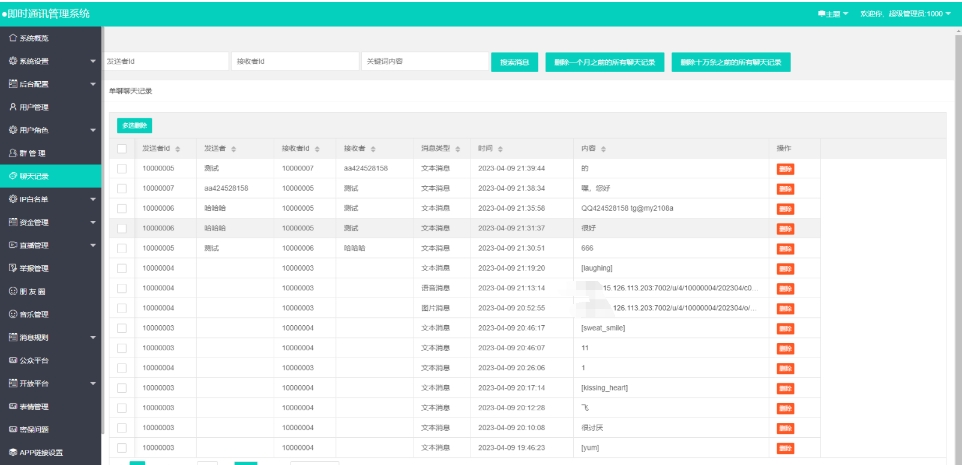Viewport: 962px width, 465px height.
Task: Click the APP链接设置 icon in sidebar
Action: click(x=13, y=453)
